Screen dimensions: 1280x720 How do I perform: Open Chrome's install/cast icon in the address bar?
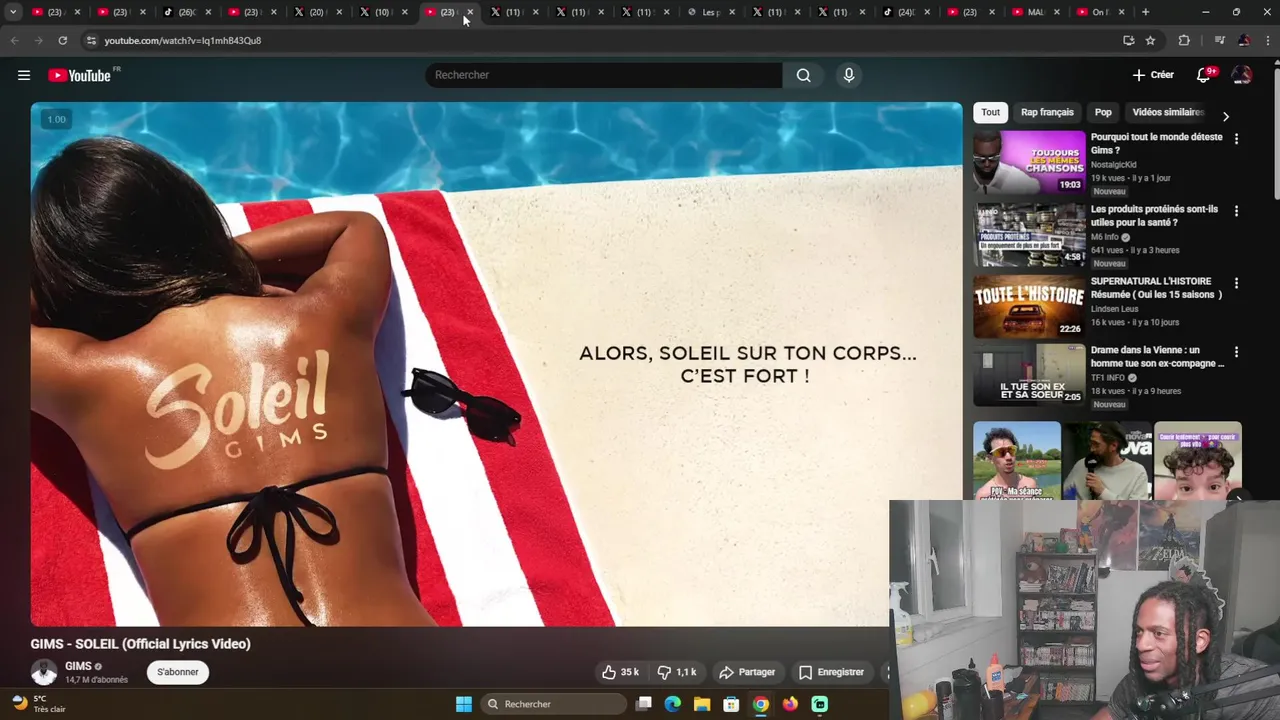[1128, 40]
